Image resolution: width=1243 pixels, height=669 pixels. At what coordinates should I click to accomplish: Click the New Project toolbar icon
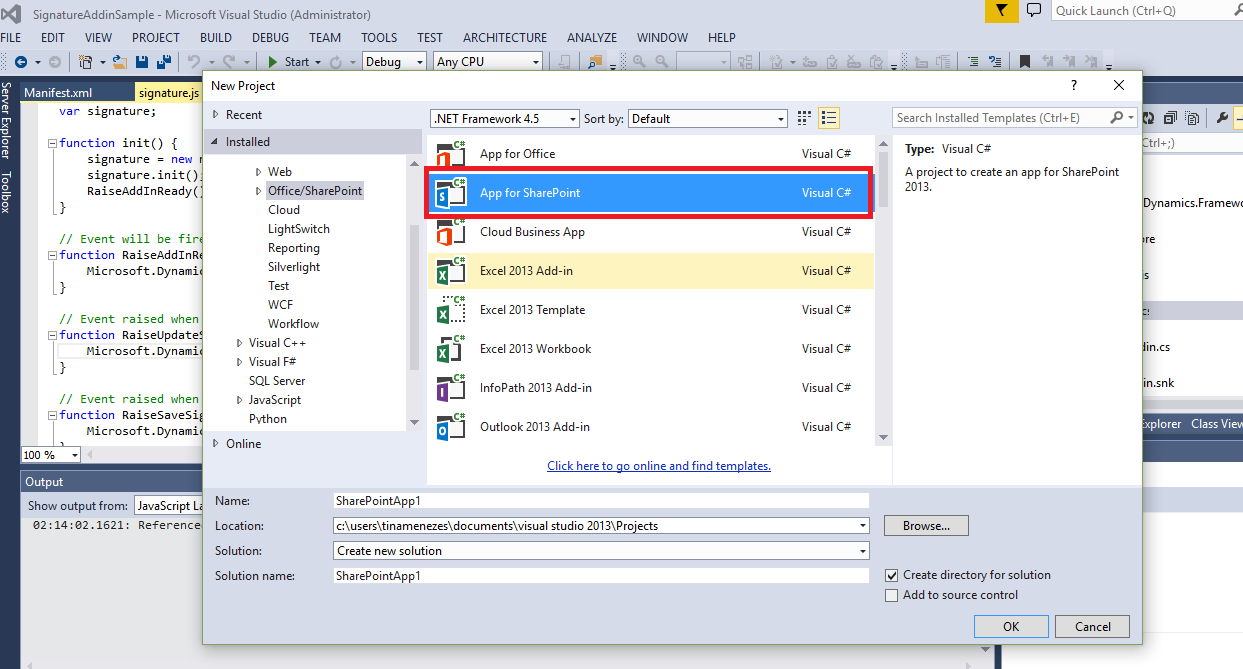(86, 62)
